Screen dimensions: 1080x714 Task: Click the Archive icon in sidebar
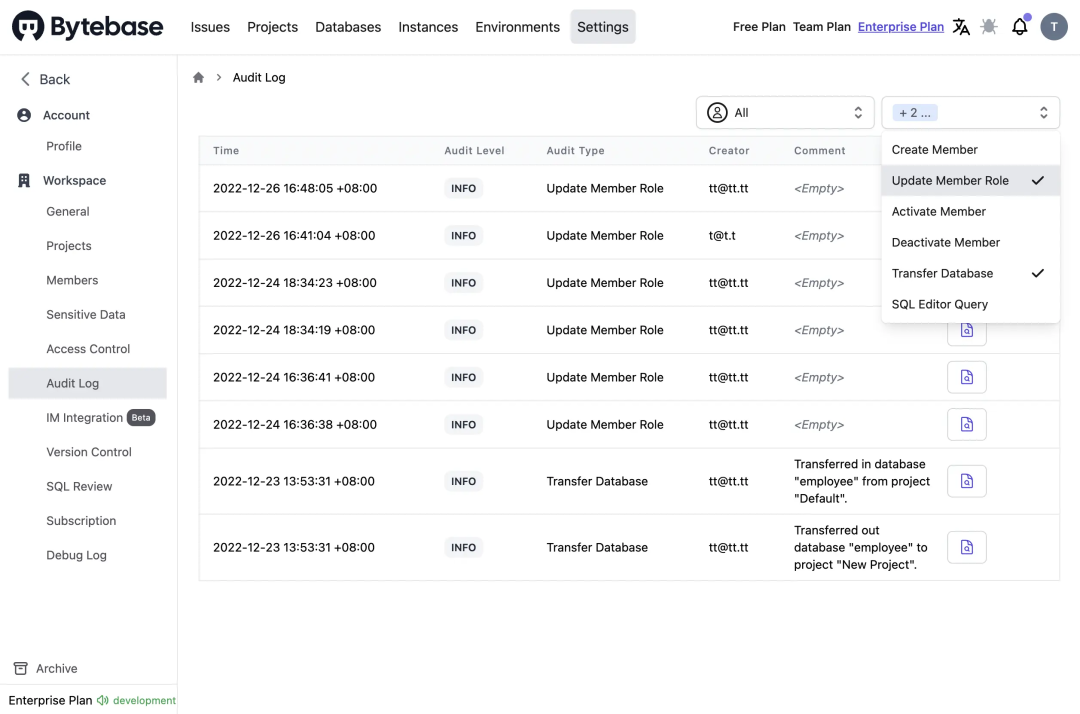tap(20, 668)
